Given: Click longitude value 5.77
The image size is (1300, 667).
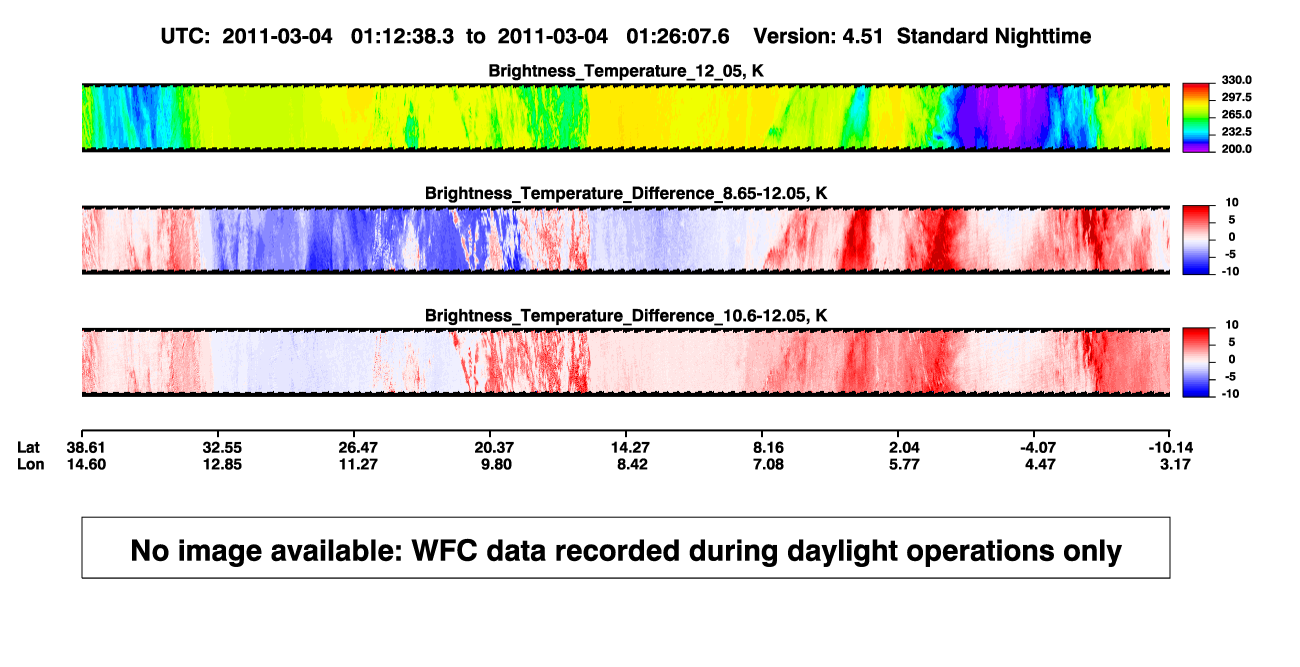Looking at the screenshot, I should point(904,464).
